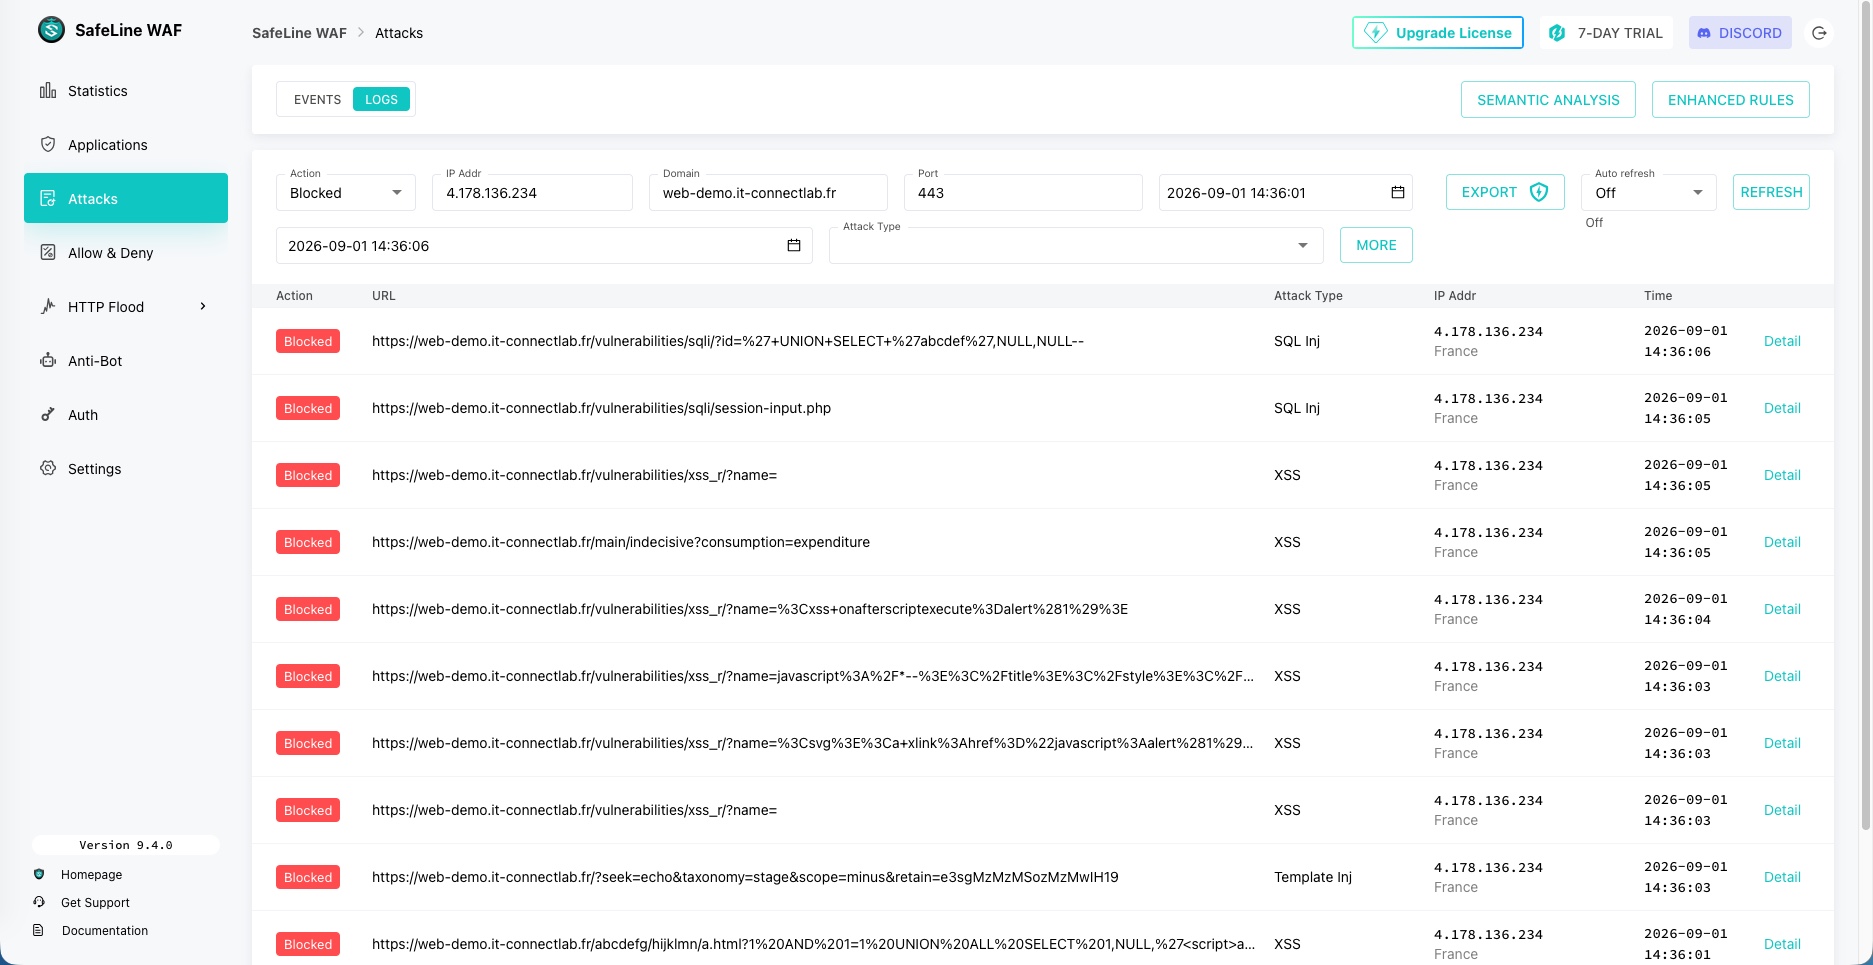1873x965 pixels.
Task: Open the Auth key icon
Action: coord(48,415)
